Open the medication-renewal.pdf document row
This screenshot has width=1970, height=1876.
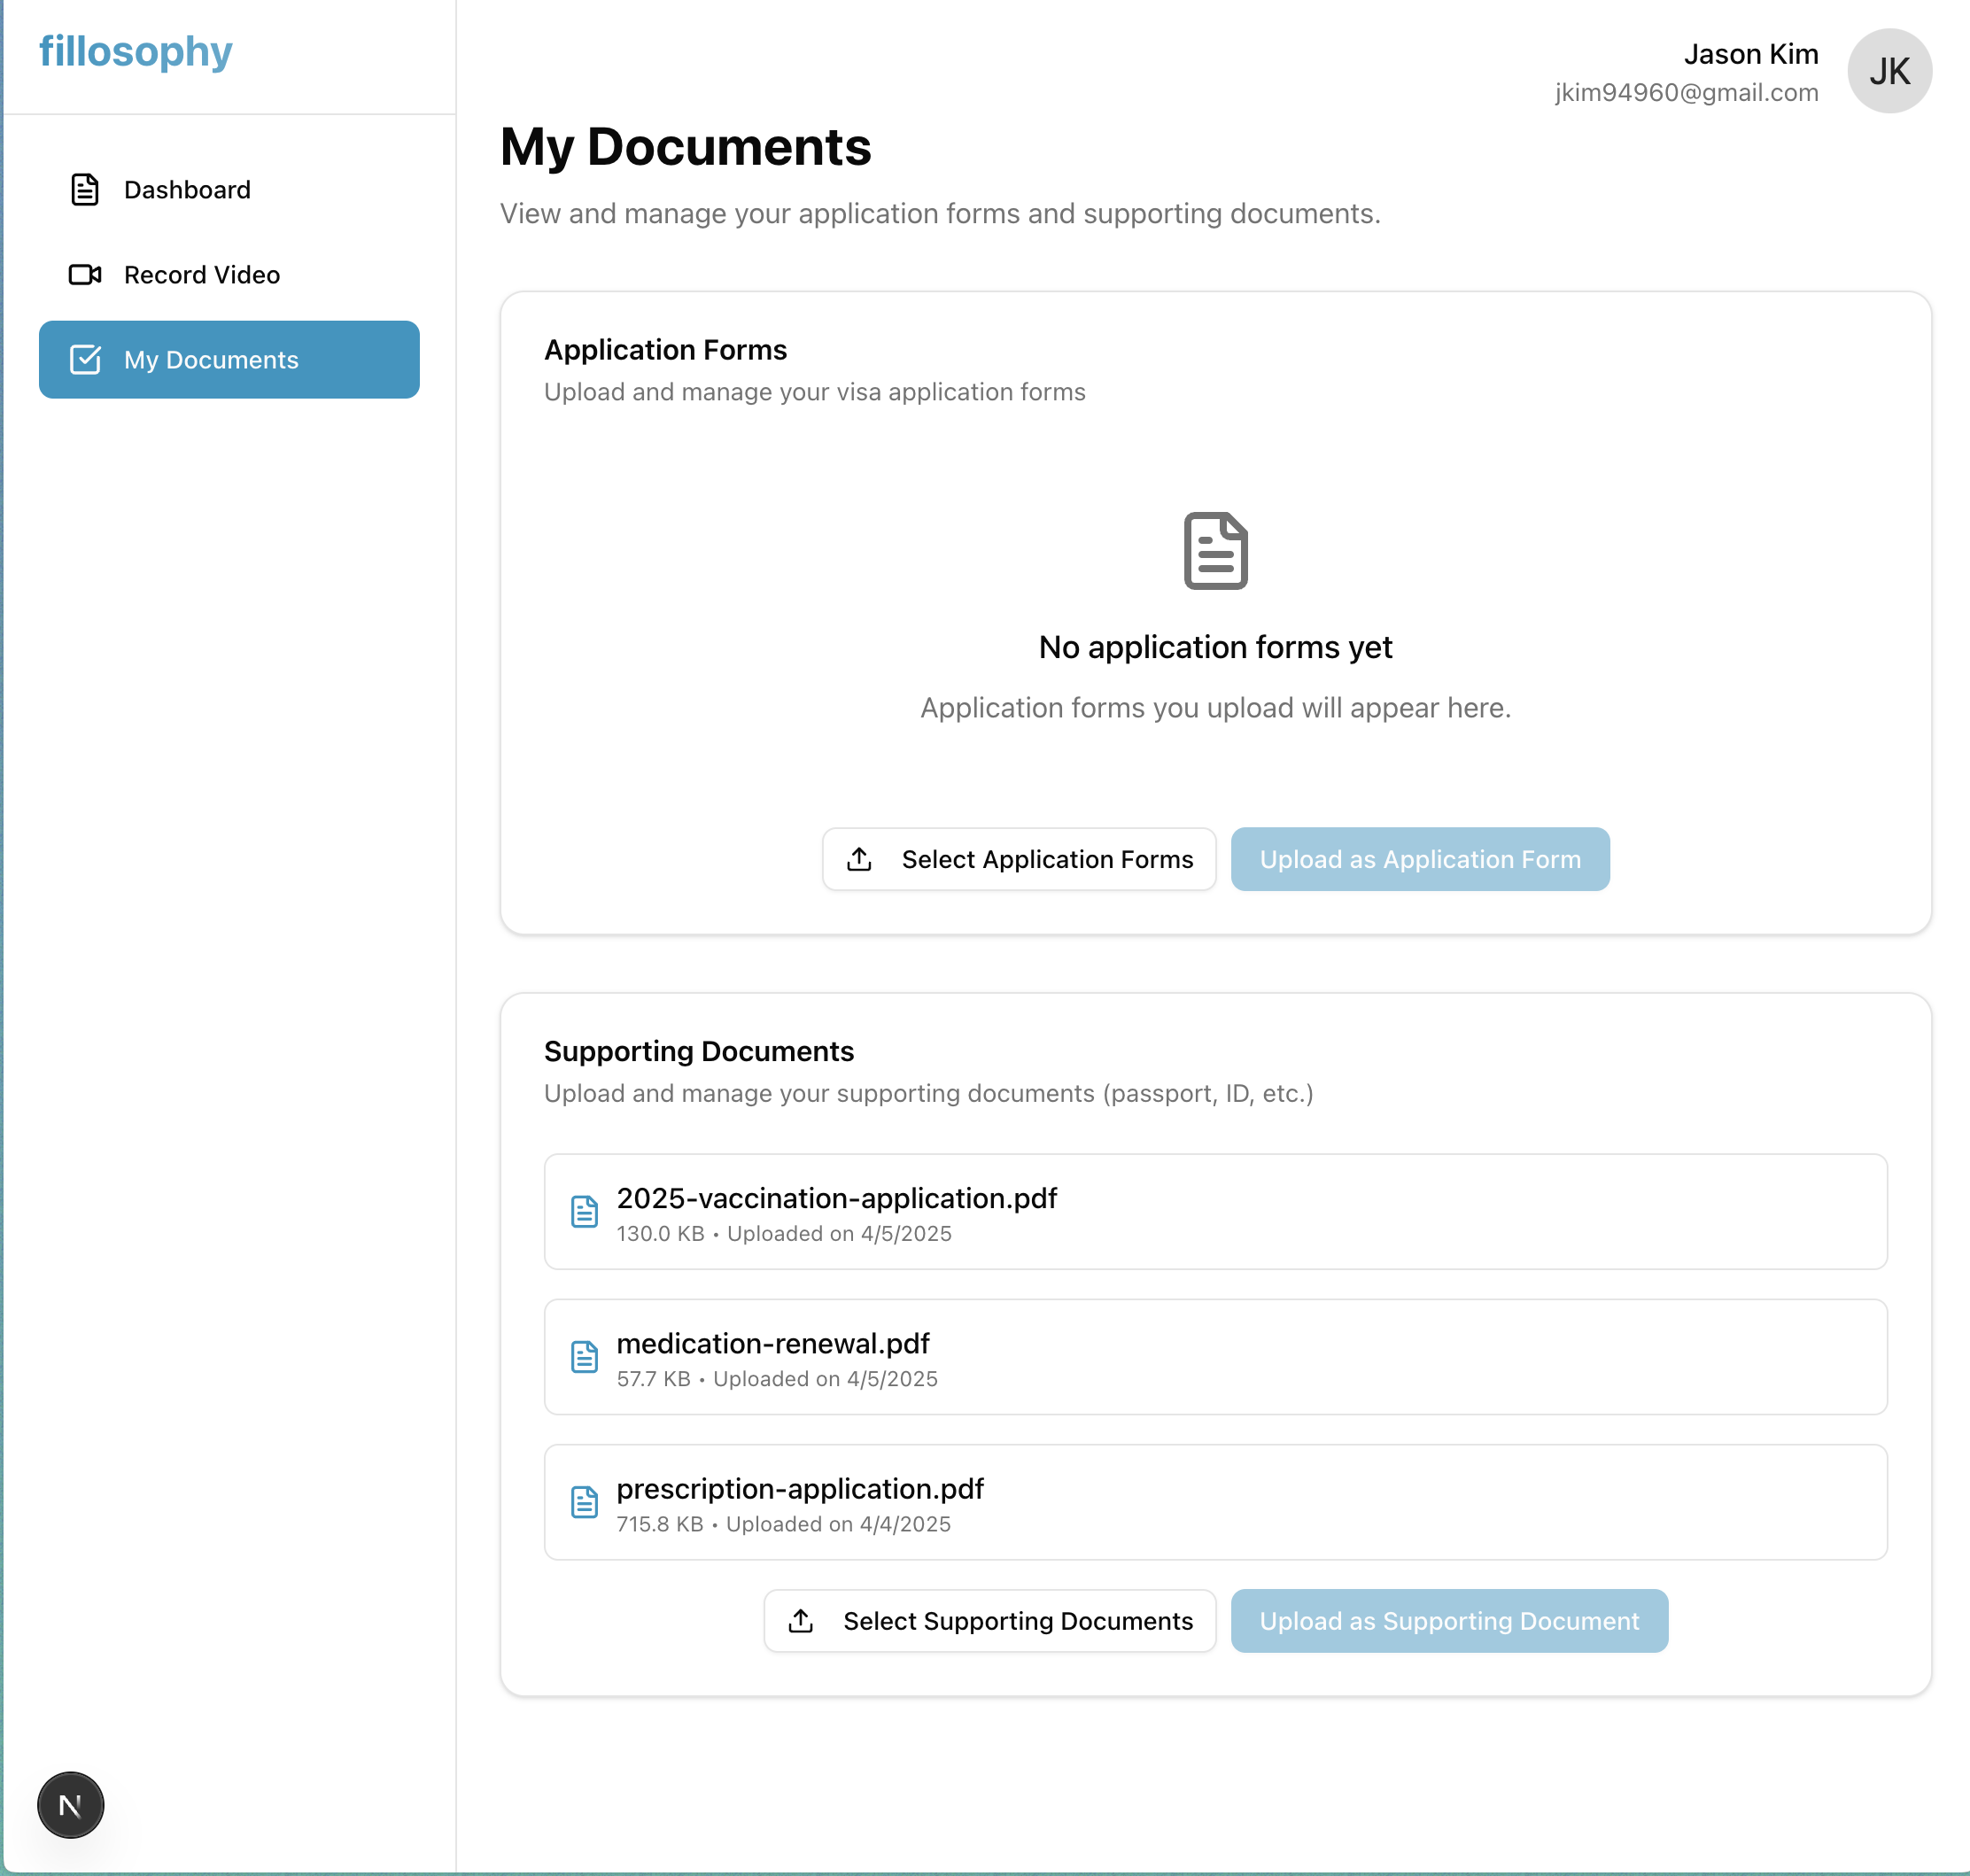pyautogui.click(x=1215, y=1357)
